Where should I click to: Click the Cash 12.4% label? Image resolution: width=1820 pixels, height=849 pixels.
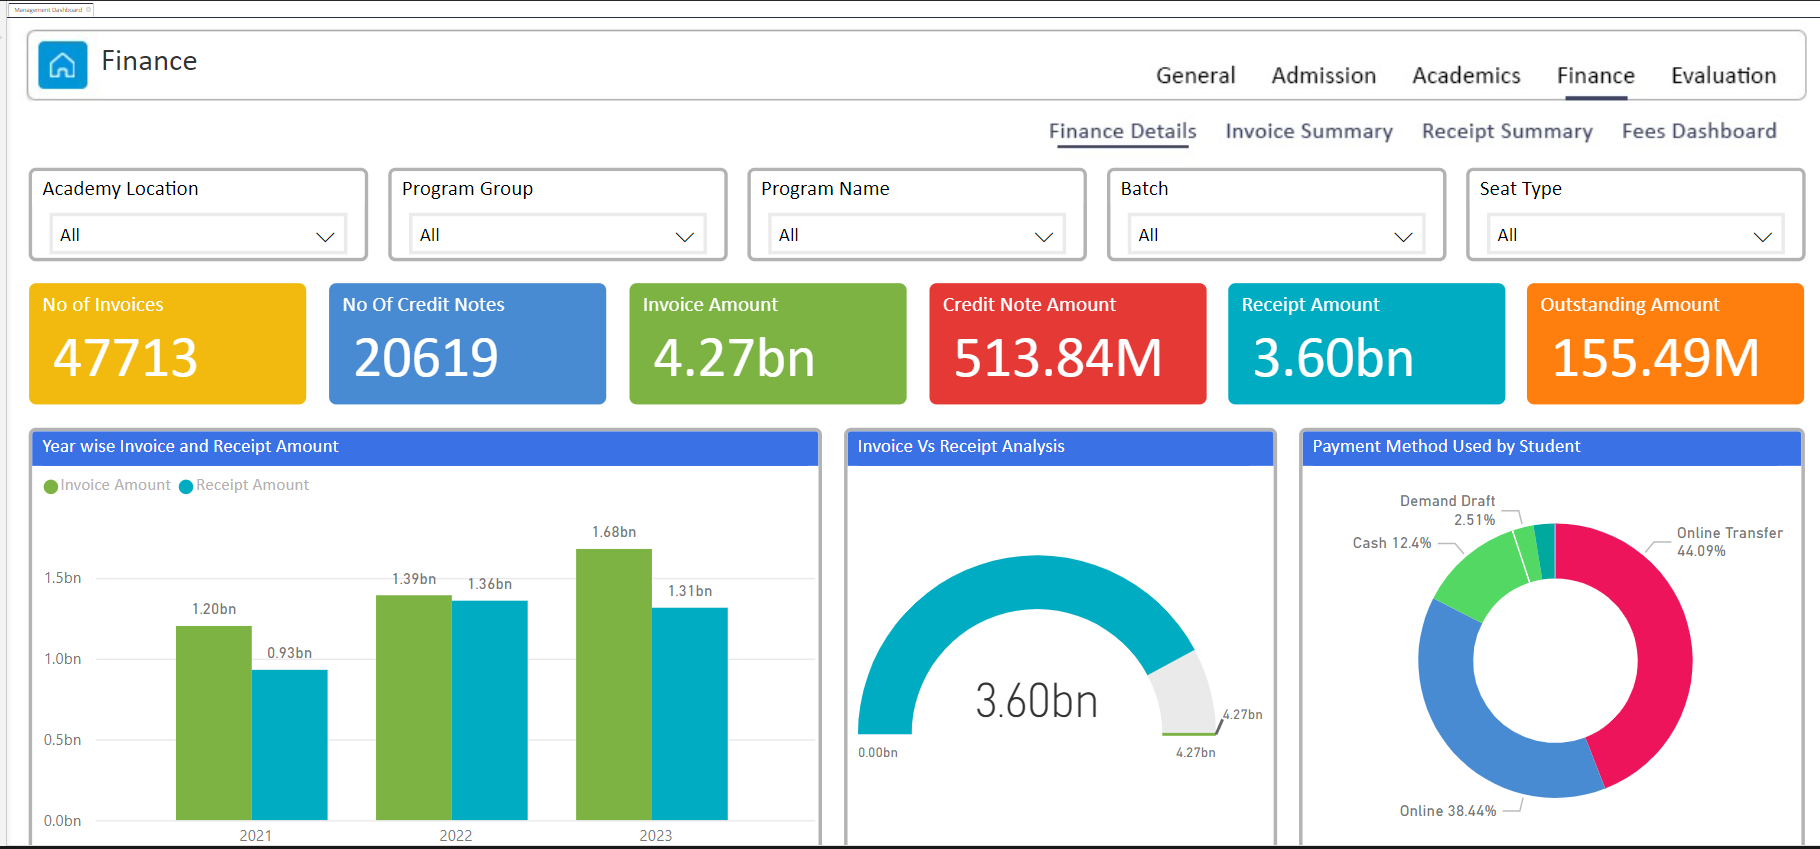pos(1392,543)
